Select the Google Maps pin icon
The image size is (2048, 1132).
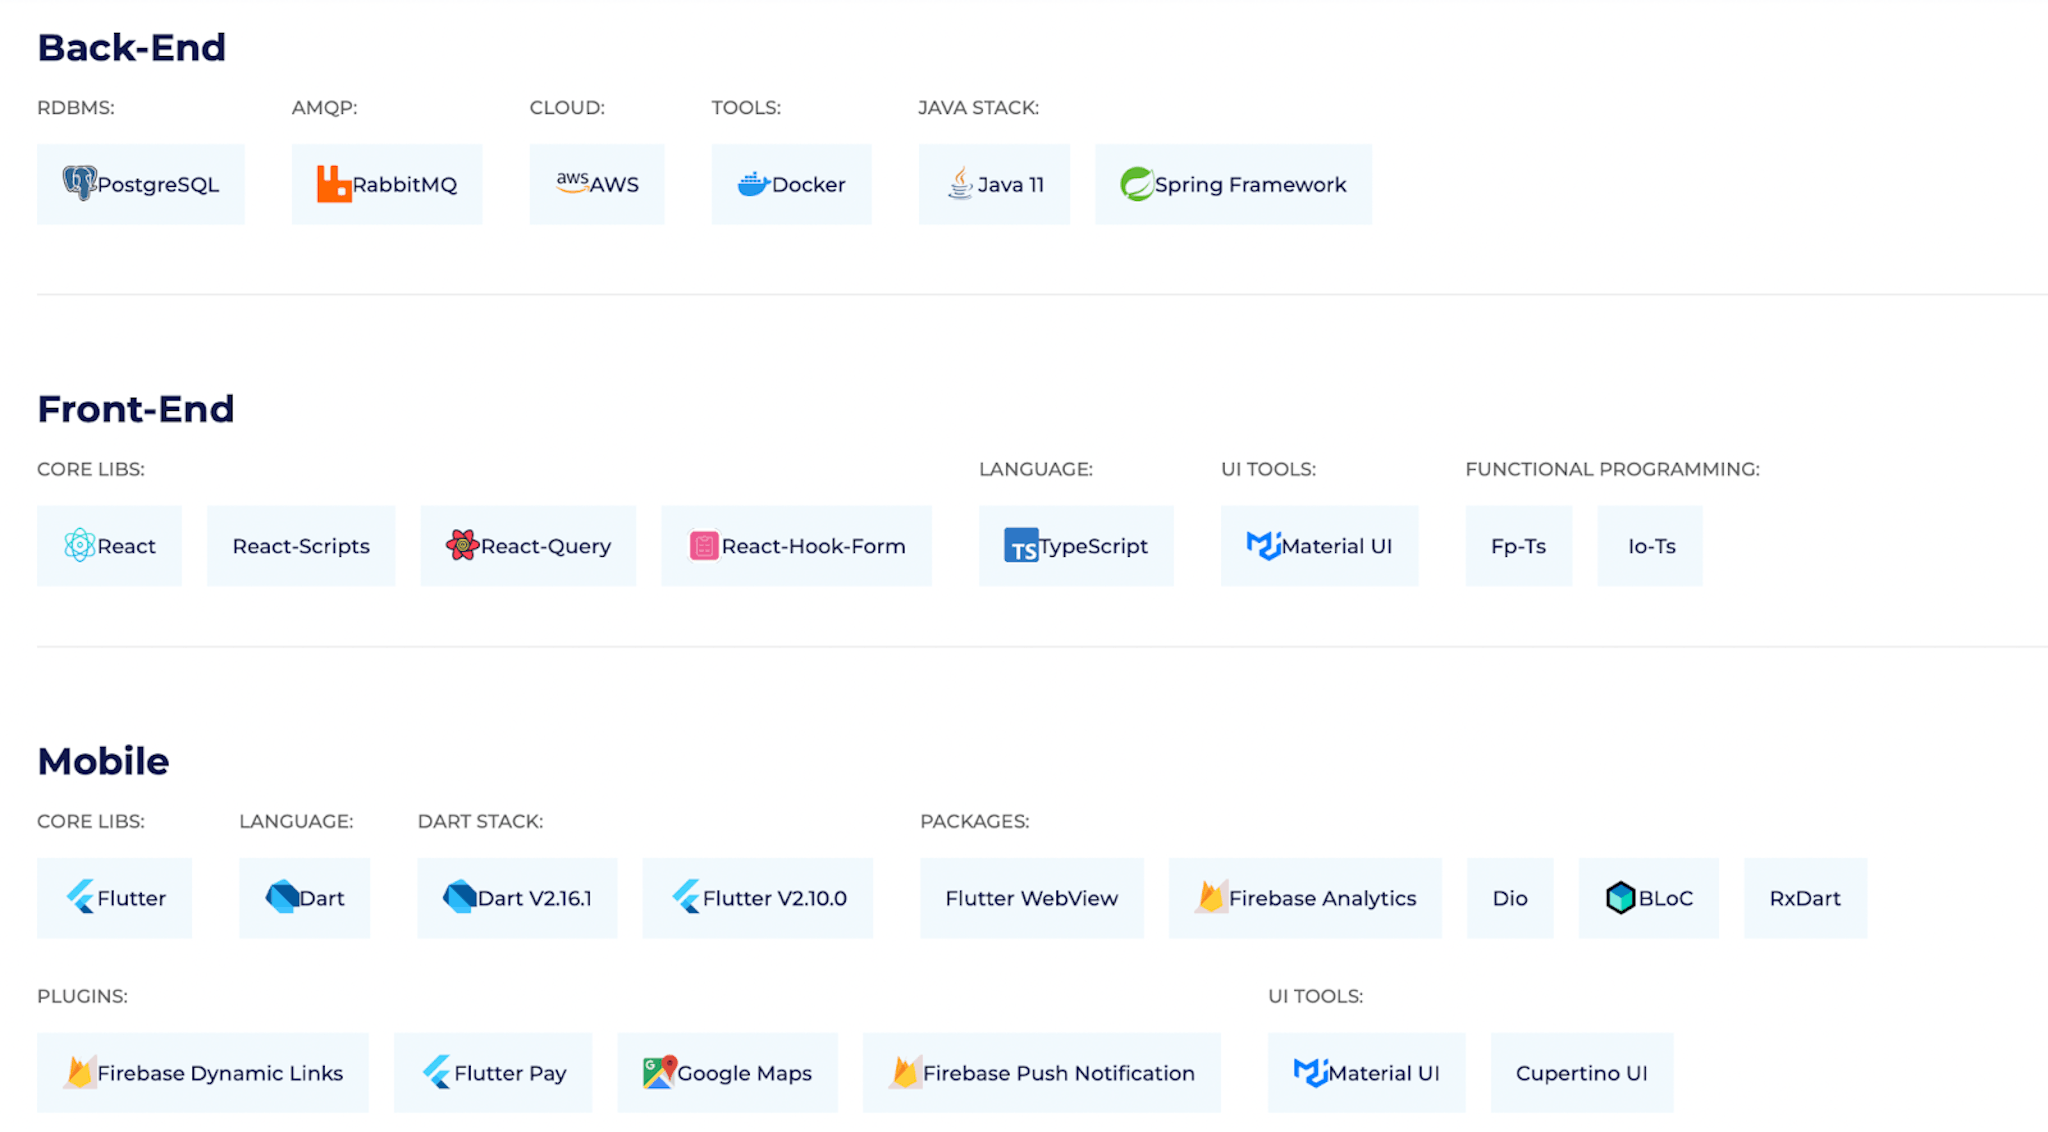tap(658, 1072)
